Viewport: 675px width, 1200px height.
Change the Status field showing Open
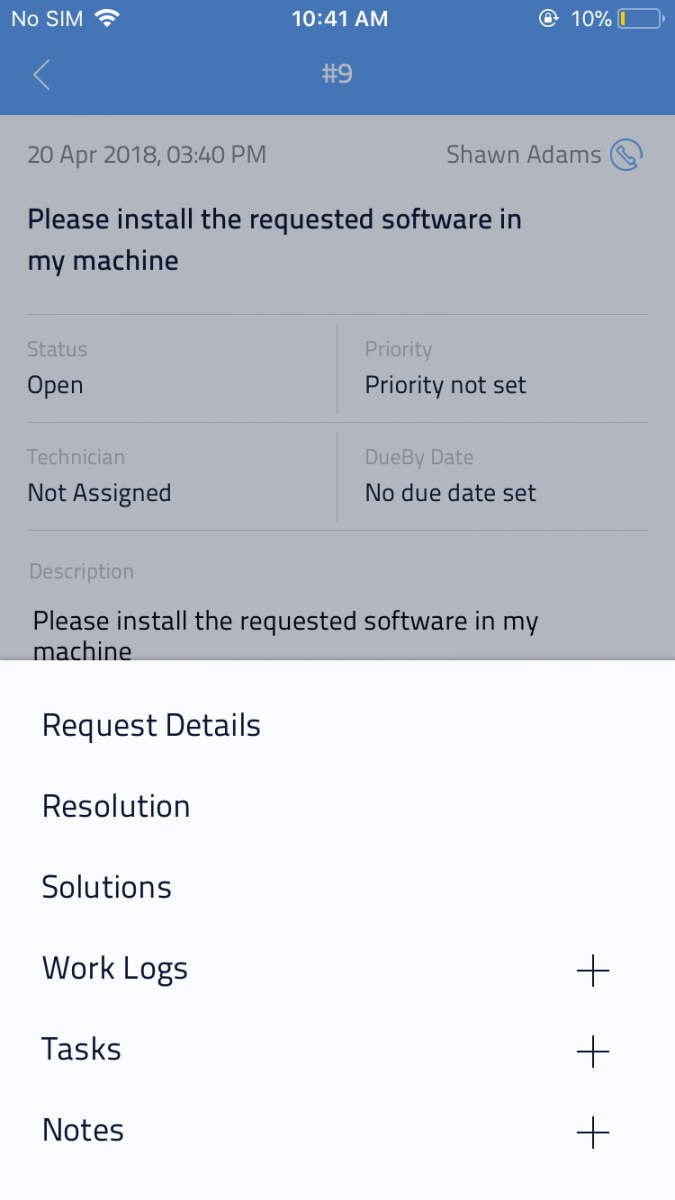tap(56, 385)
